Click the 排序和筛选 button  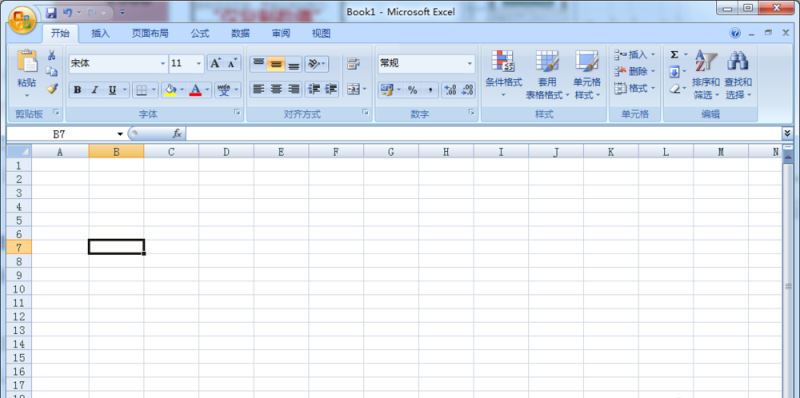coord(706,74)
